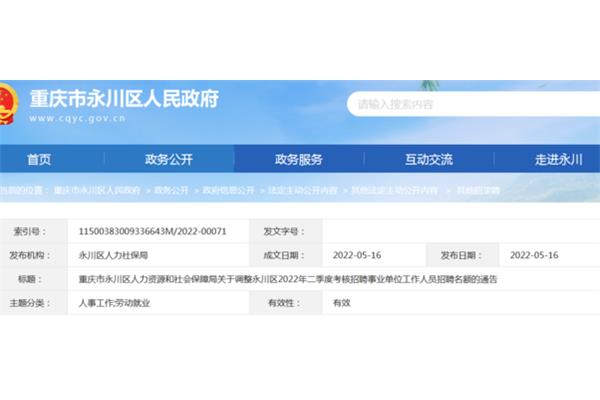Click the last breadcrumb item 其他招录聘

click(x=478, y=190)
